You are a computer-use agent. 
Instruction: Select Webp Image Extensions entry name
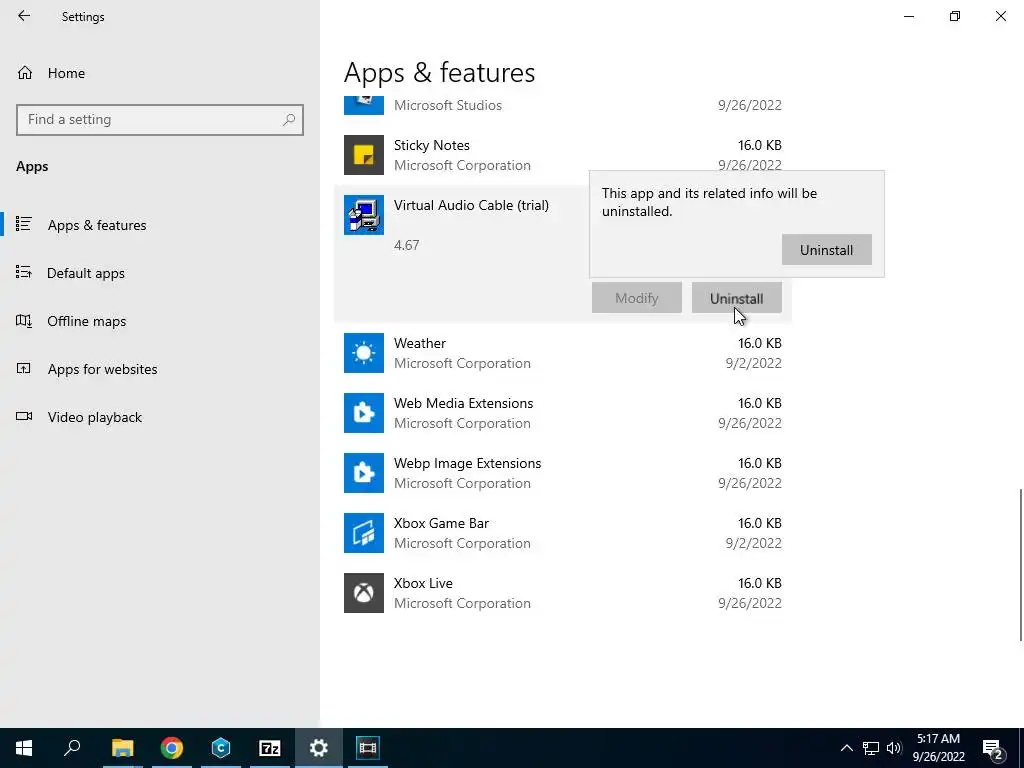click(468, 464)
